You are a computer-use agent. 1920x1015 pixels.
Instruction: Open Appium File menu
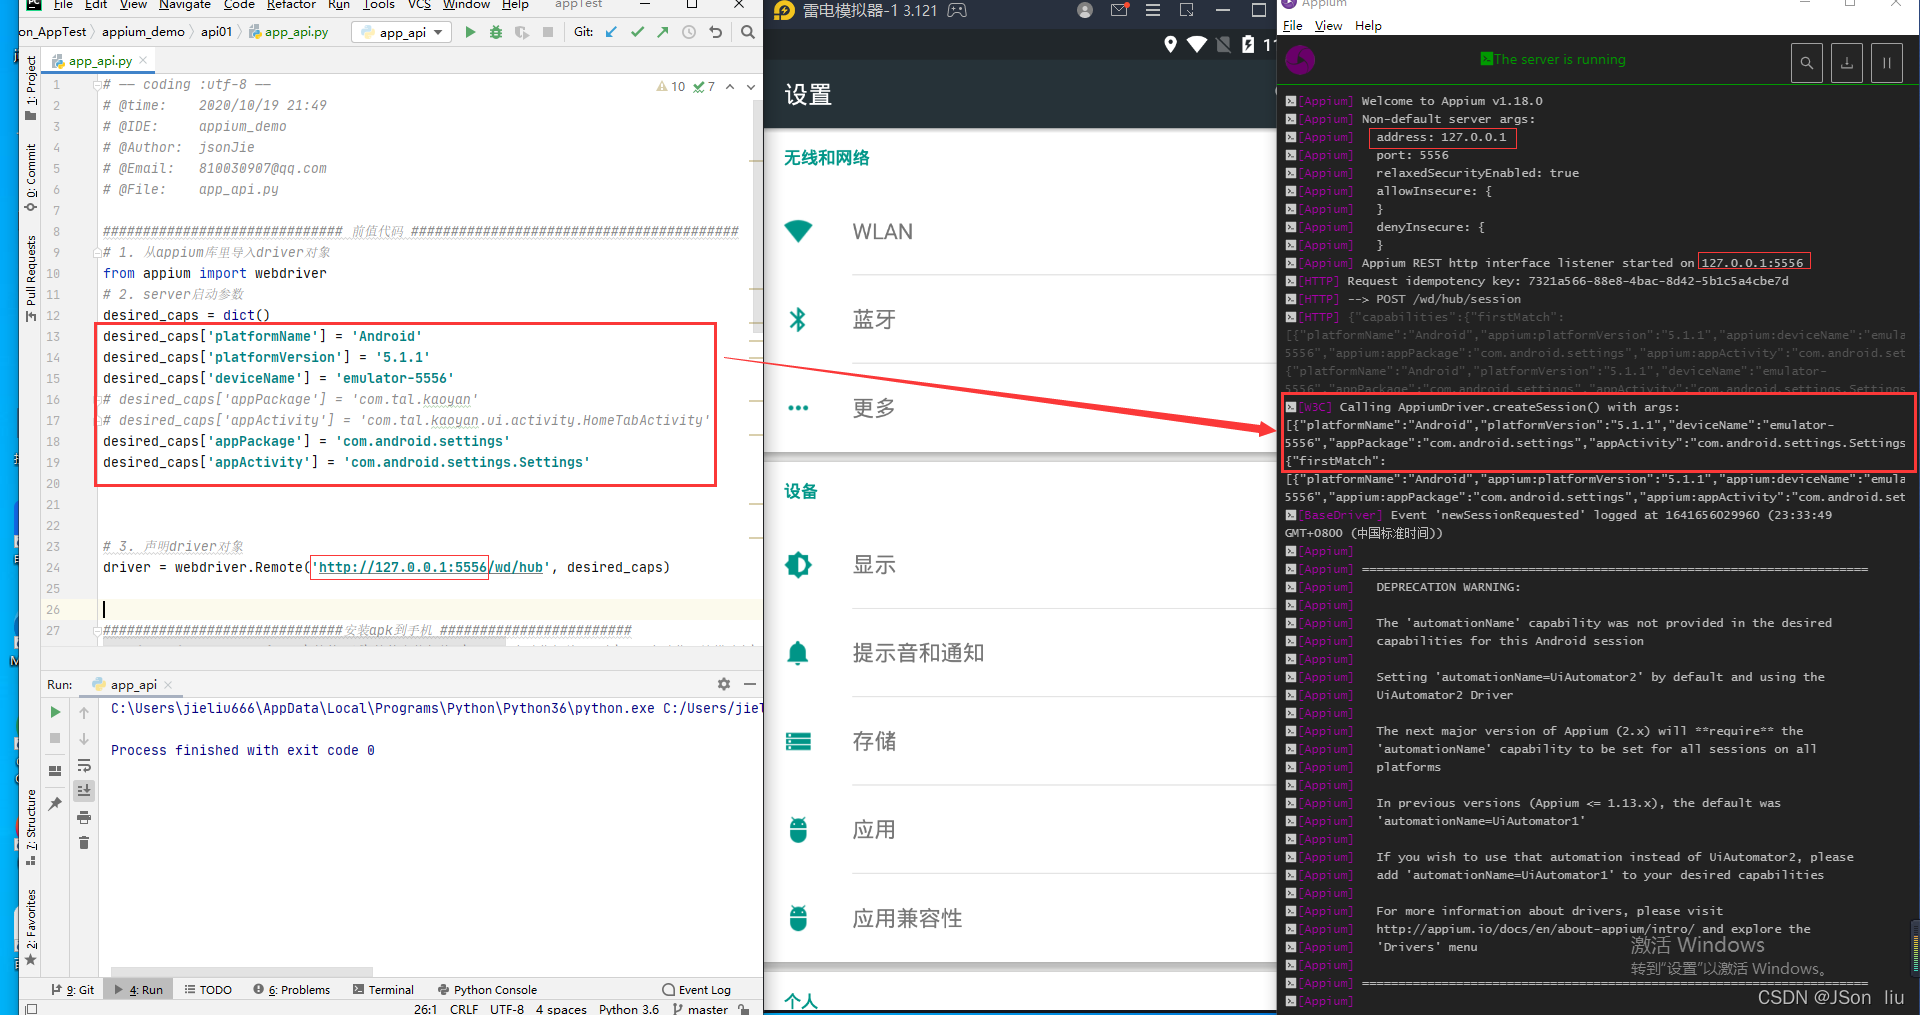(x=1292, y=26)
